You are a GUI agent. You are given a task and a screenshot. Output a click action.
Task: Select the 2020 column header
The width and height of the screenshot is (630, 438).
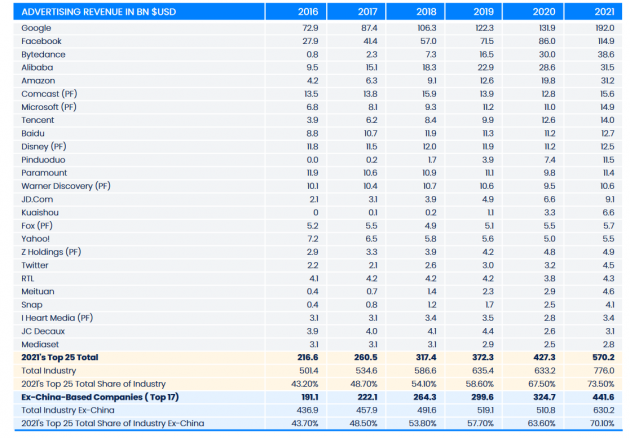click(544, 12)
